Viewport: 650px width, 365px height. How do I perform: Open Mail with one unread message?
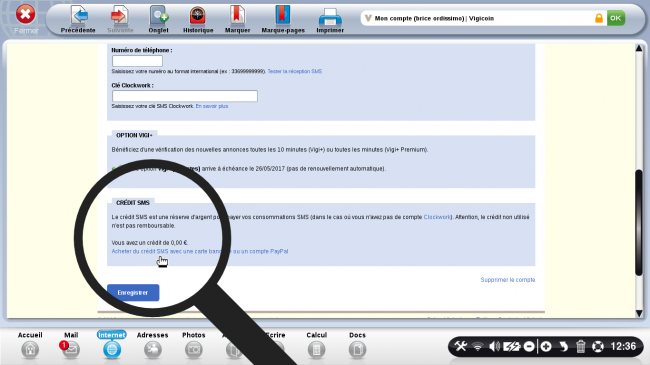click(70, 350)
